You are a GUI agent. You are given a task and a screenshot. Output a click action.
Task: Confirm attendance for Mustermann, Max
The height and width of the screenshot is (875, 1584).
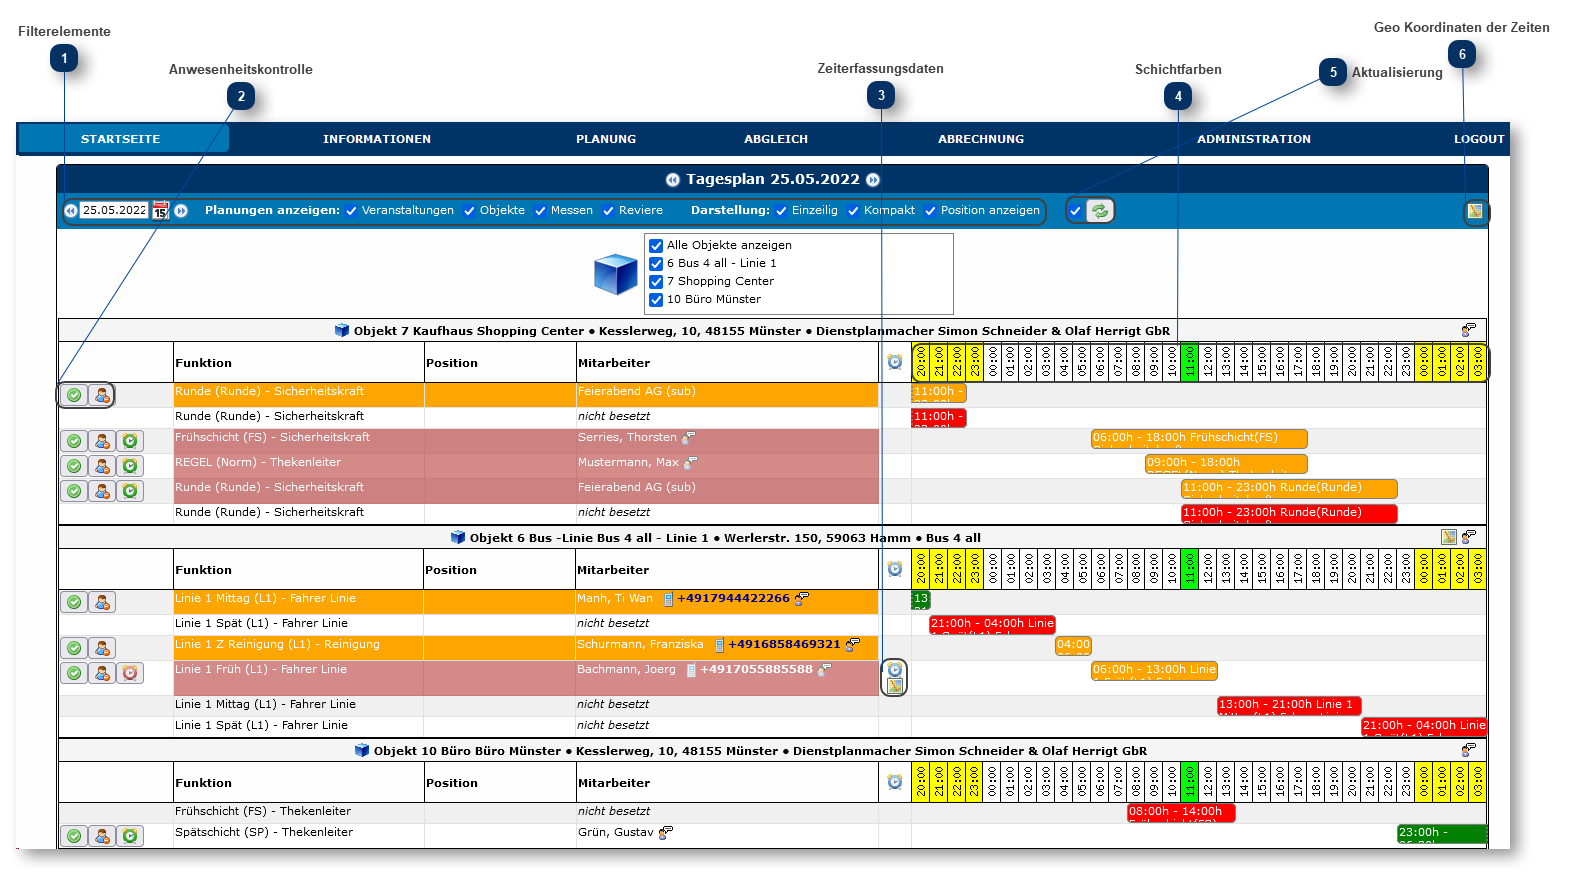74,466
